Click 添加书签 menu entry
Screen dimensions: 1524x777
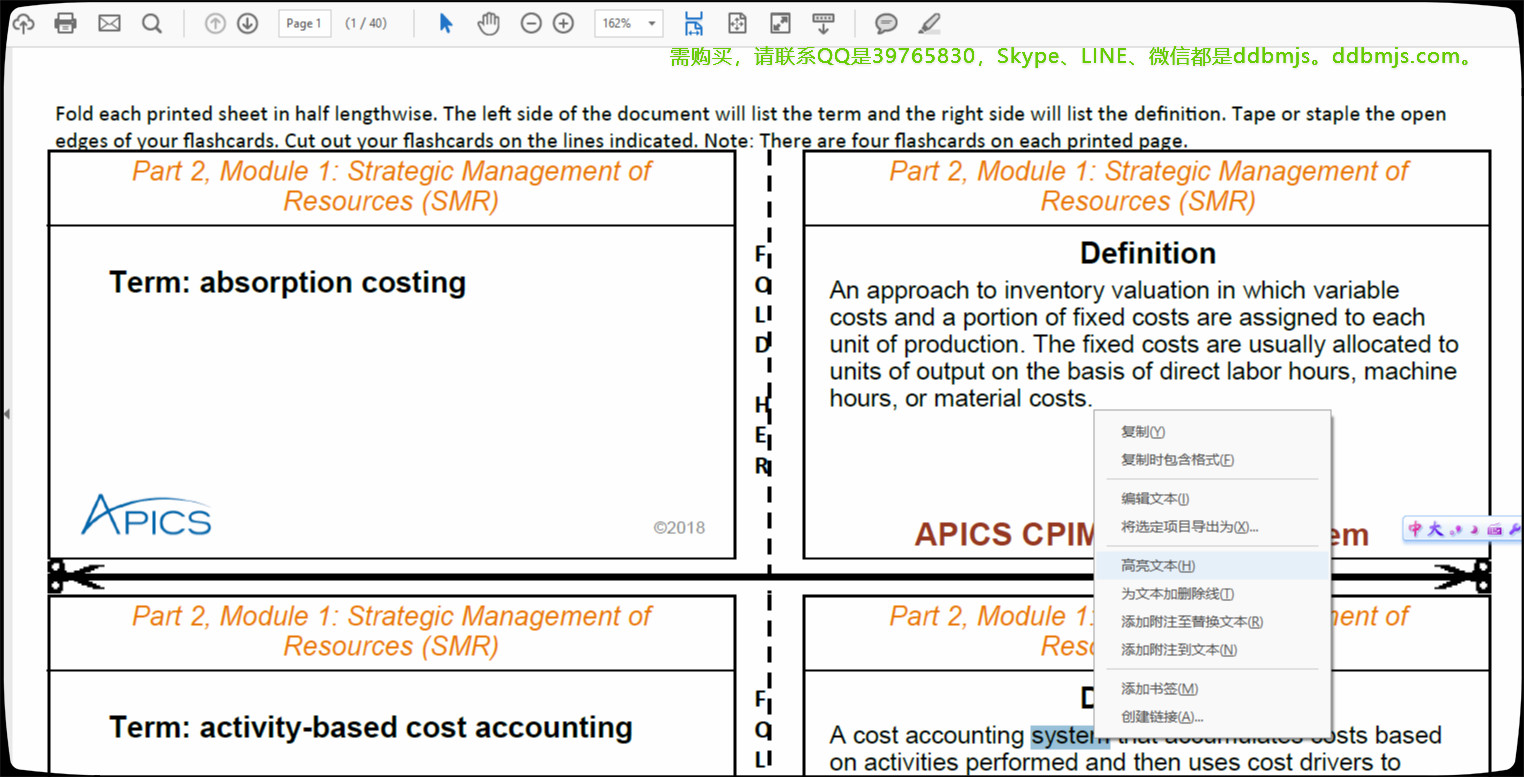pyautogui.click(x=1159, y=689)
